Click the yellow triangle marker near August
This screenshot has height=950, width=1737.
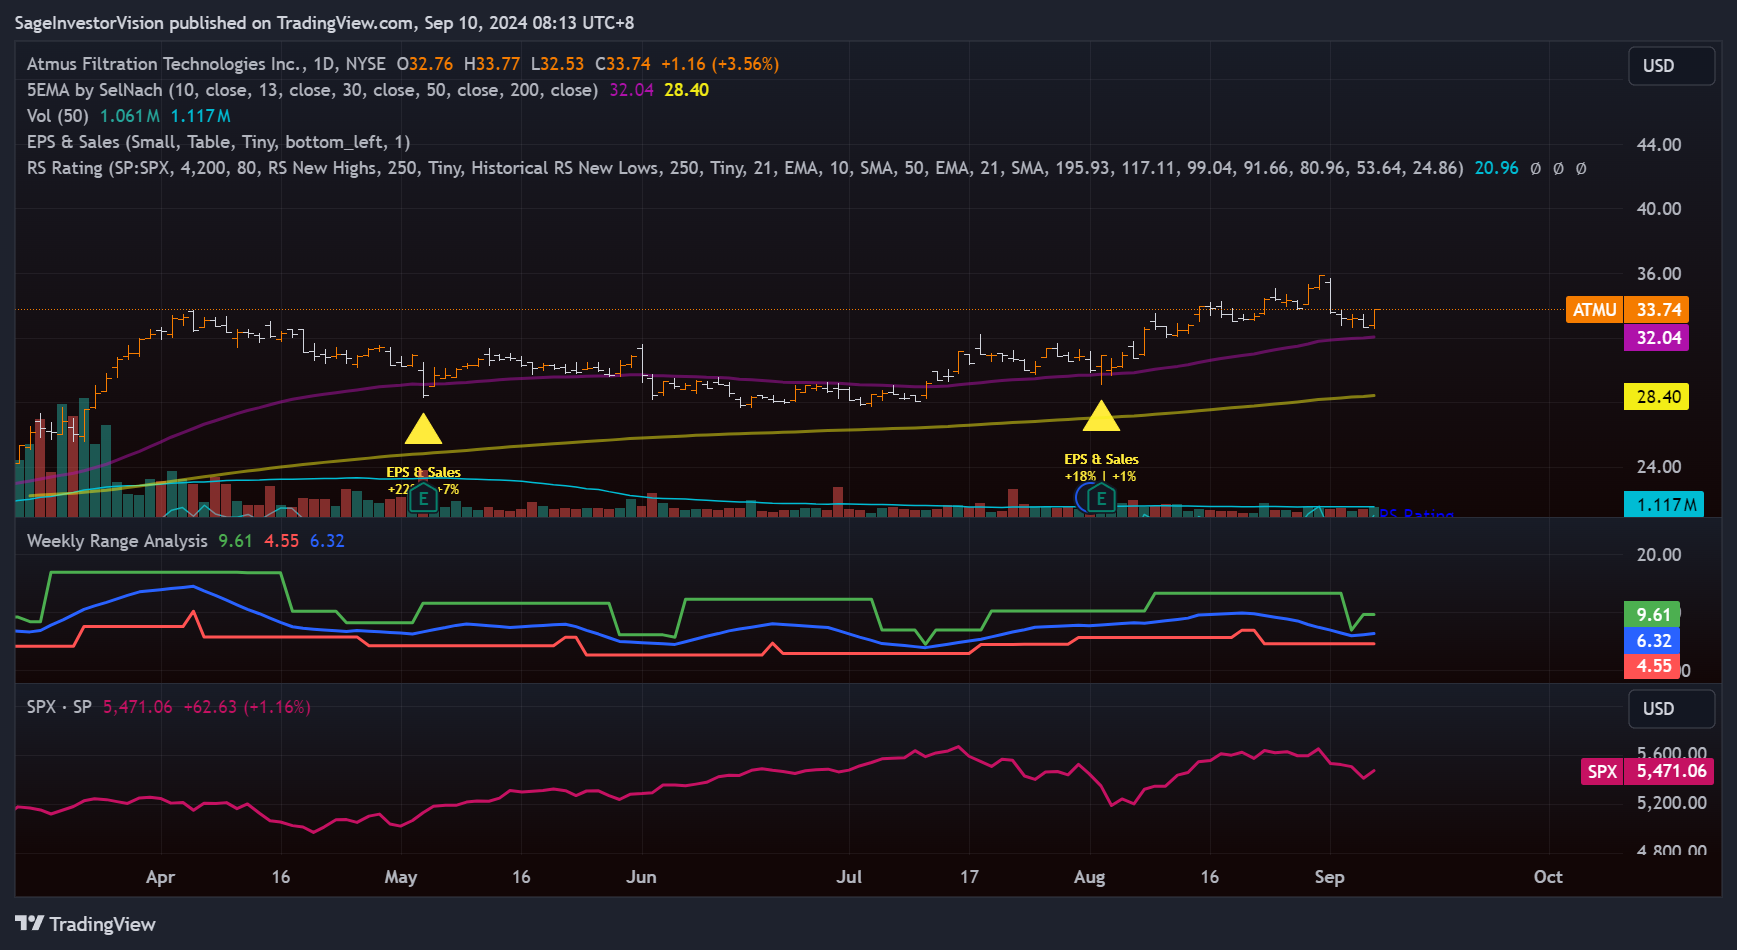tap(1101, 416)
